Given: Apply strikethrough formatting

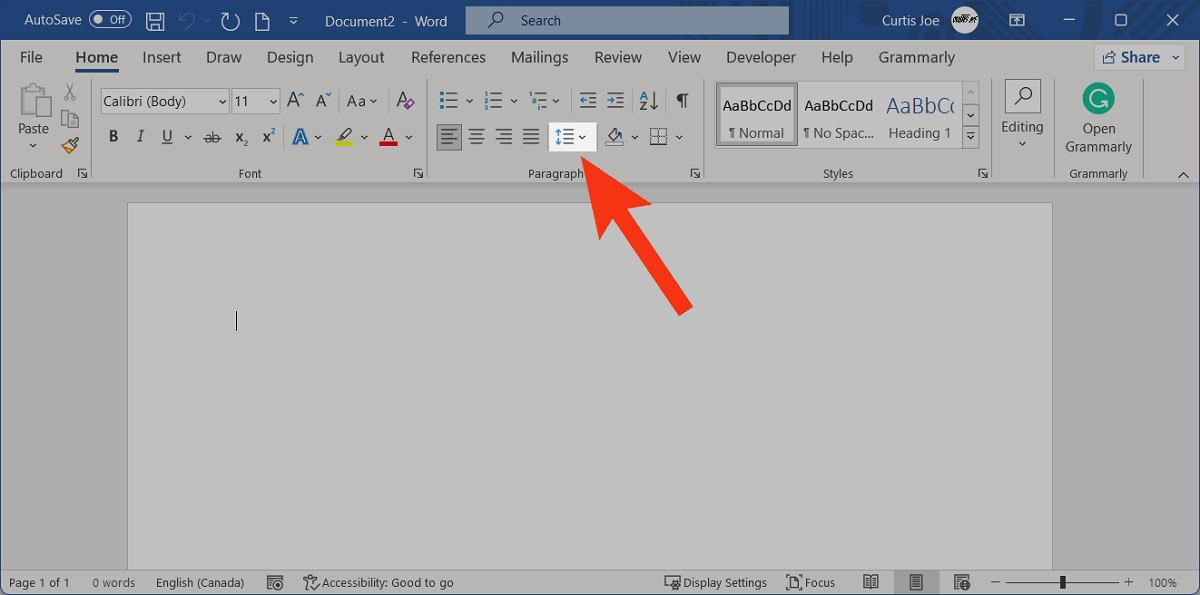Looking at the screenshot, I should (212, 137).
